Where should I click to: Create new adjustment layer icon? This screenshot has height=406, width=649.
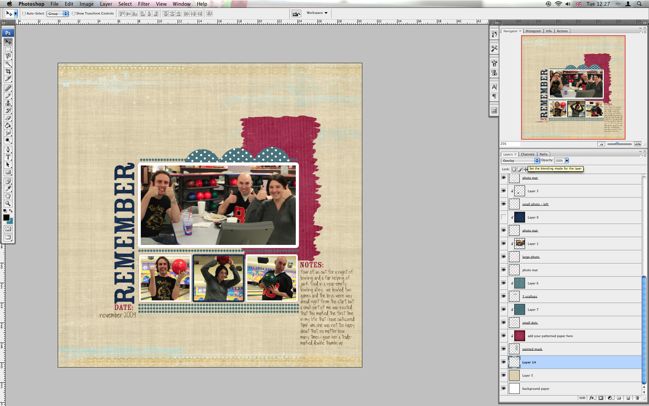pyautogui.click(x=610, y=398)
